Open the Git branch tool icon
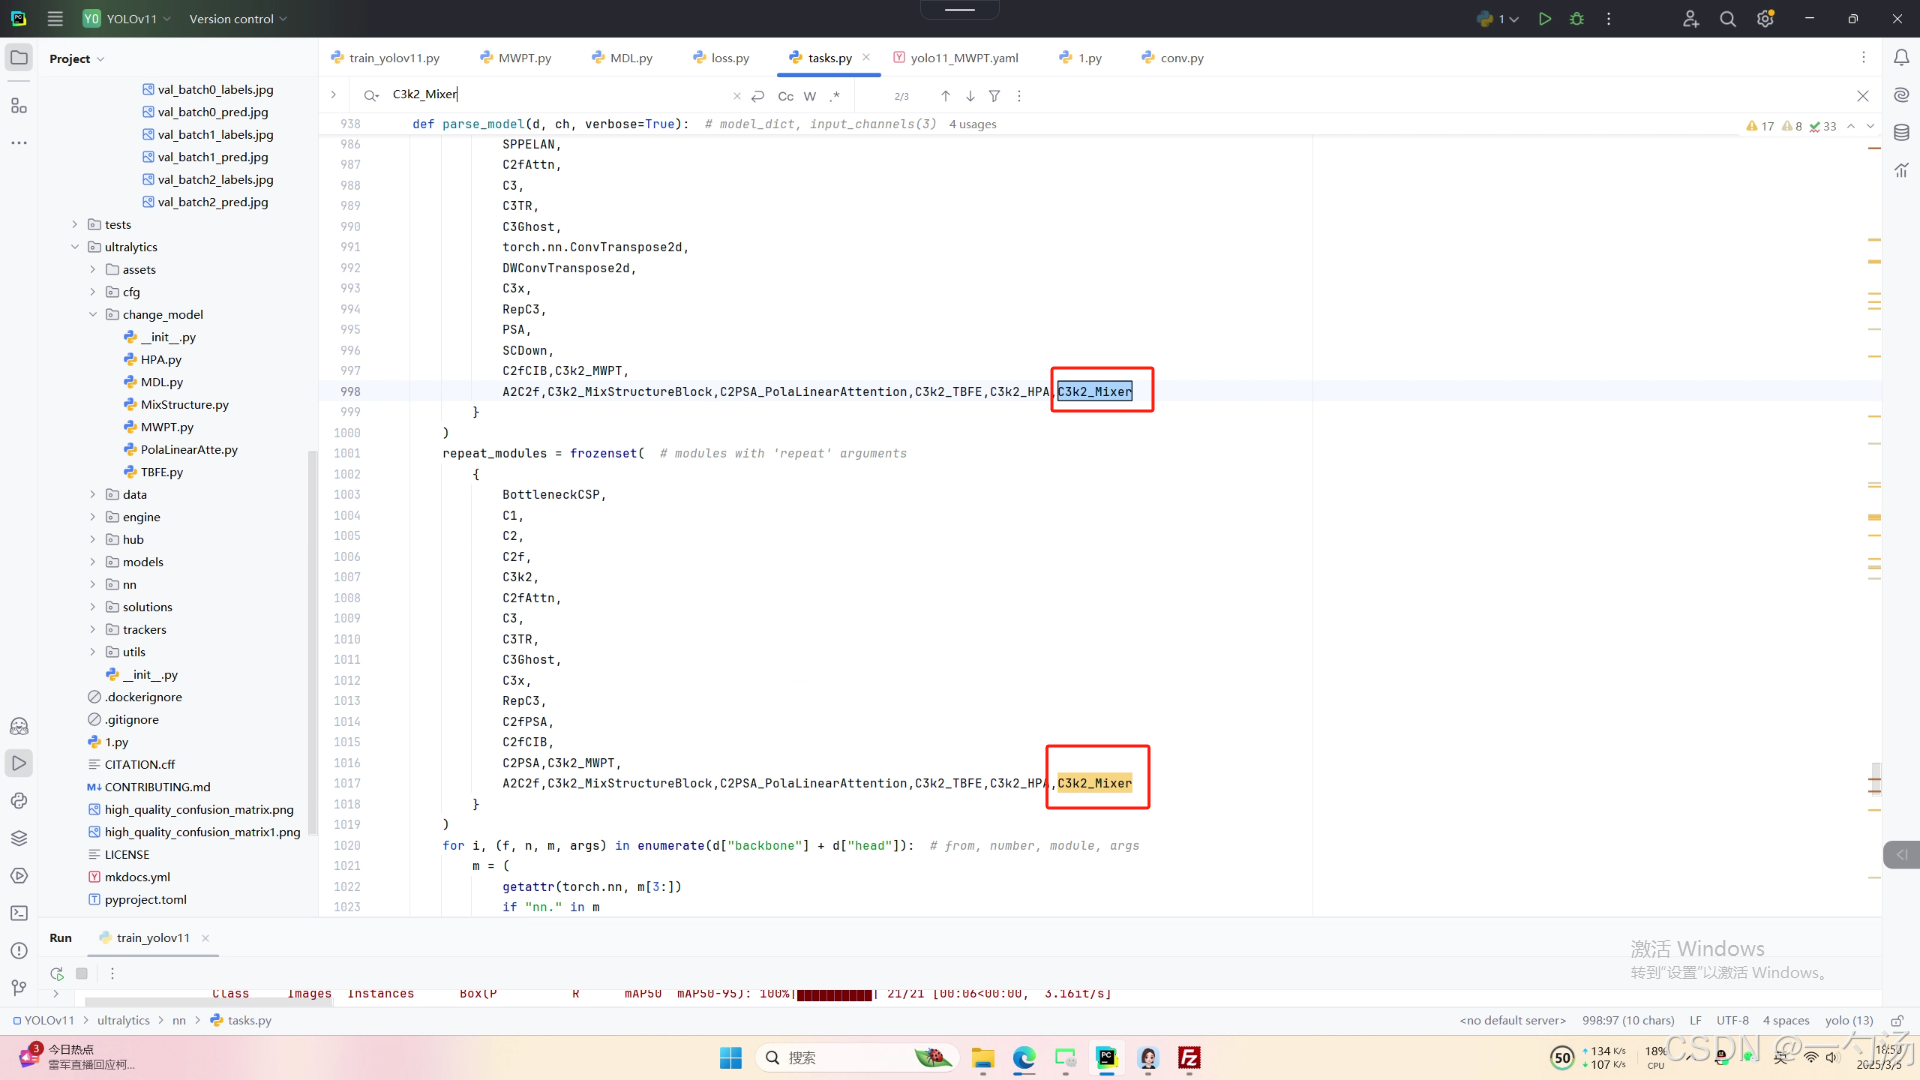 (x=19, y=988)
